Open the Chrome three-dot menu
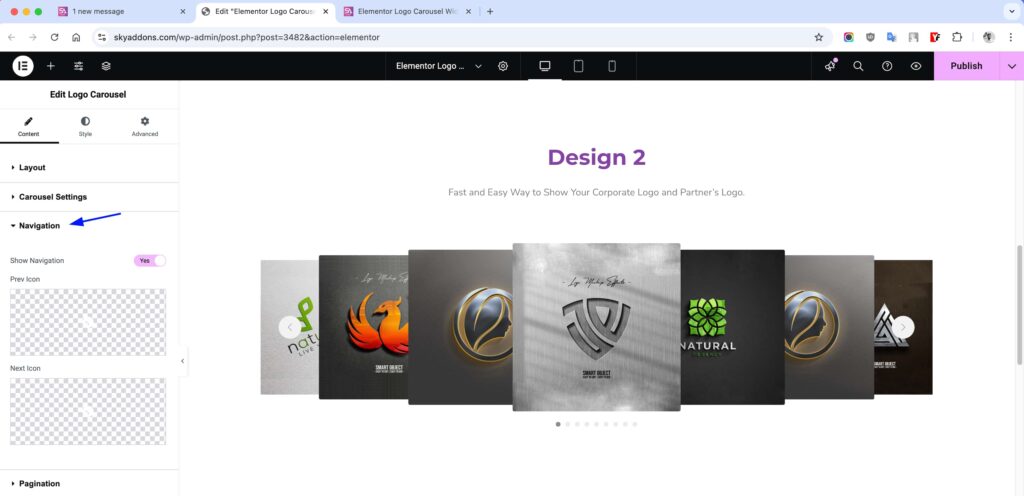 click(x=1010, y=37)
